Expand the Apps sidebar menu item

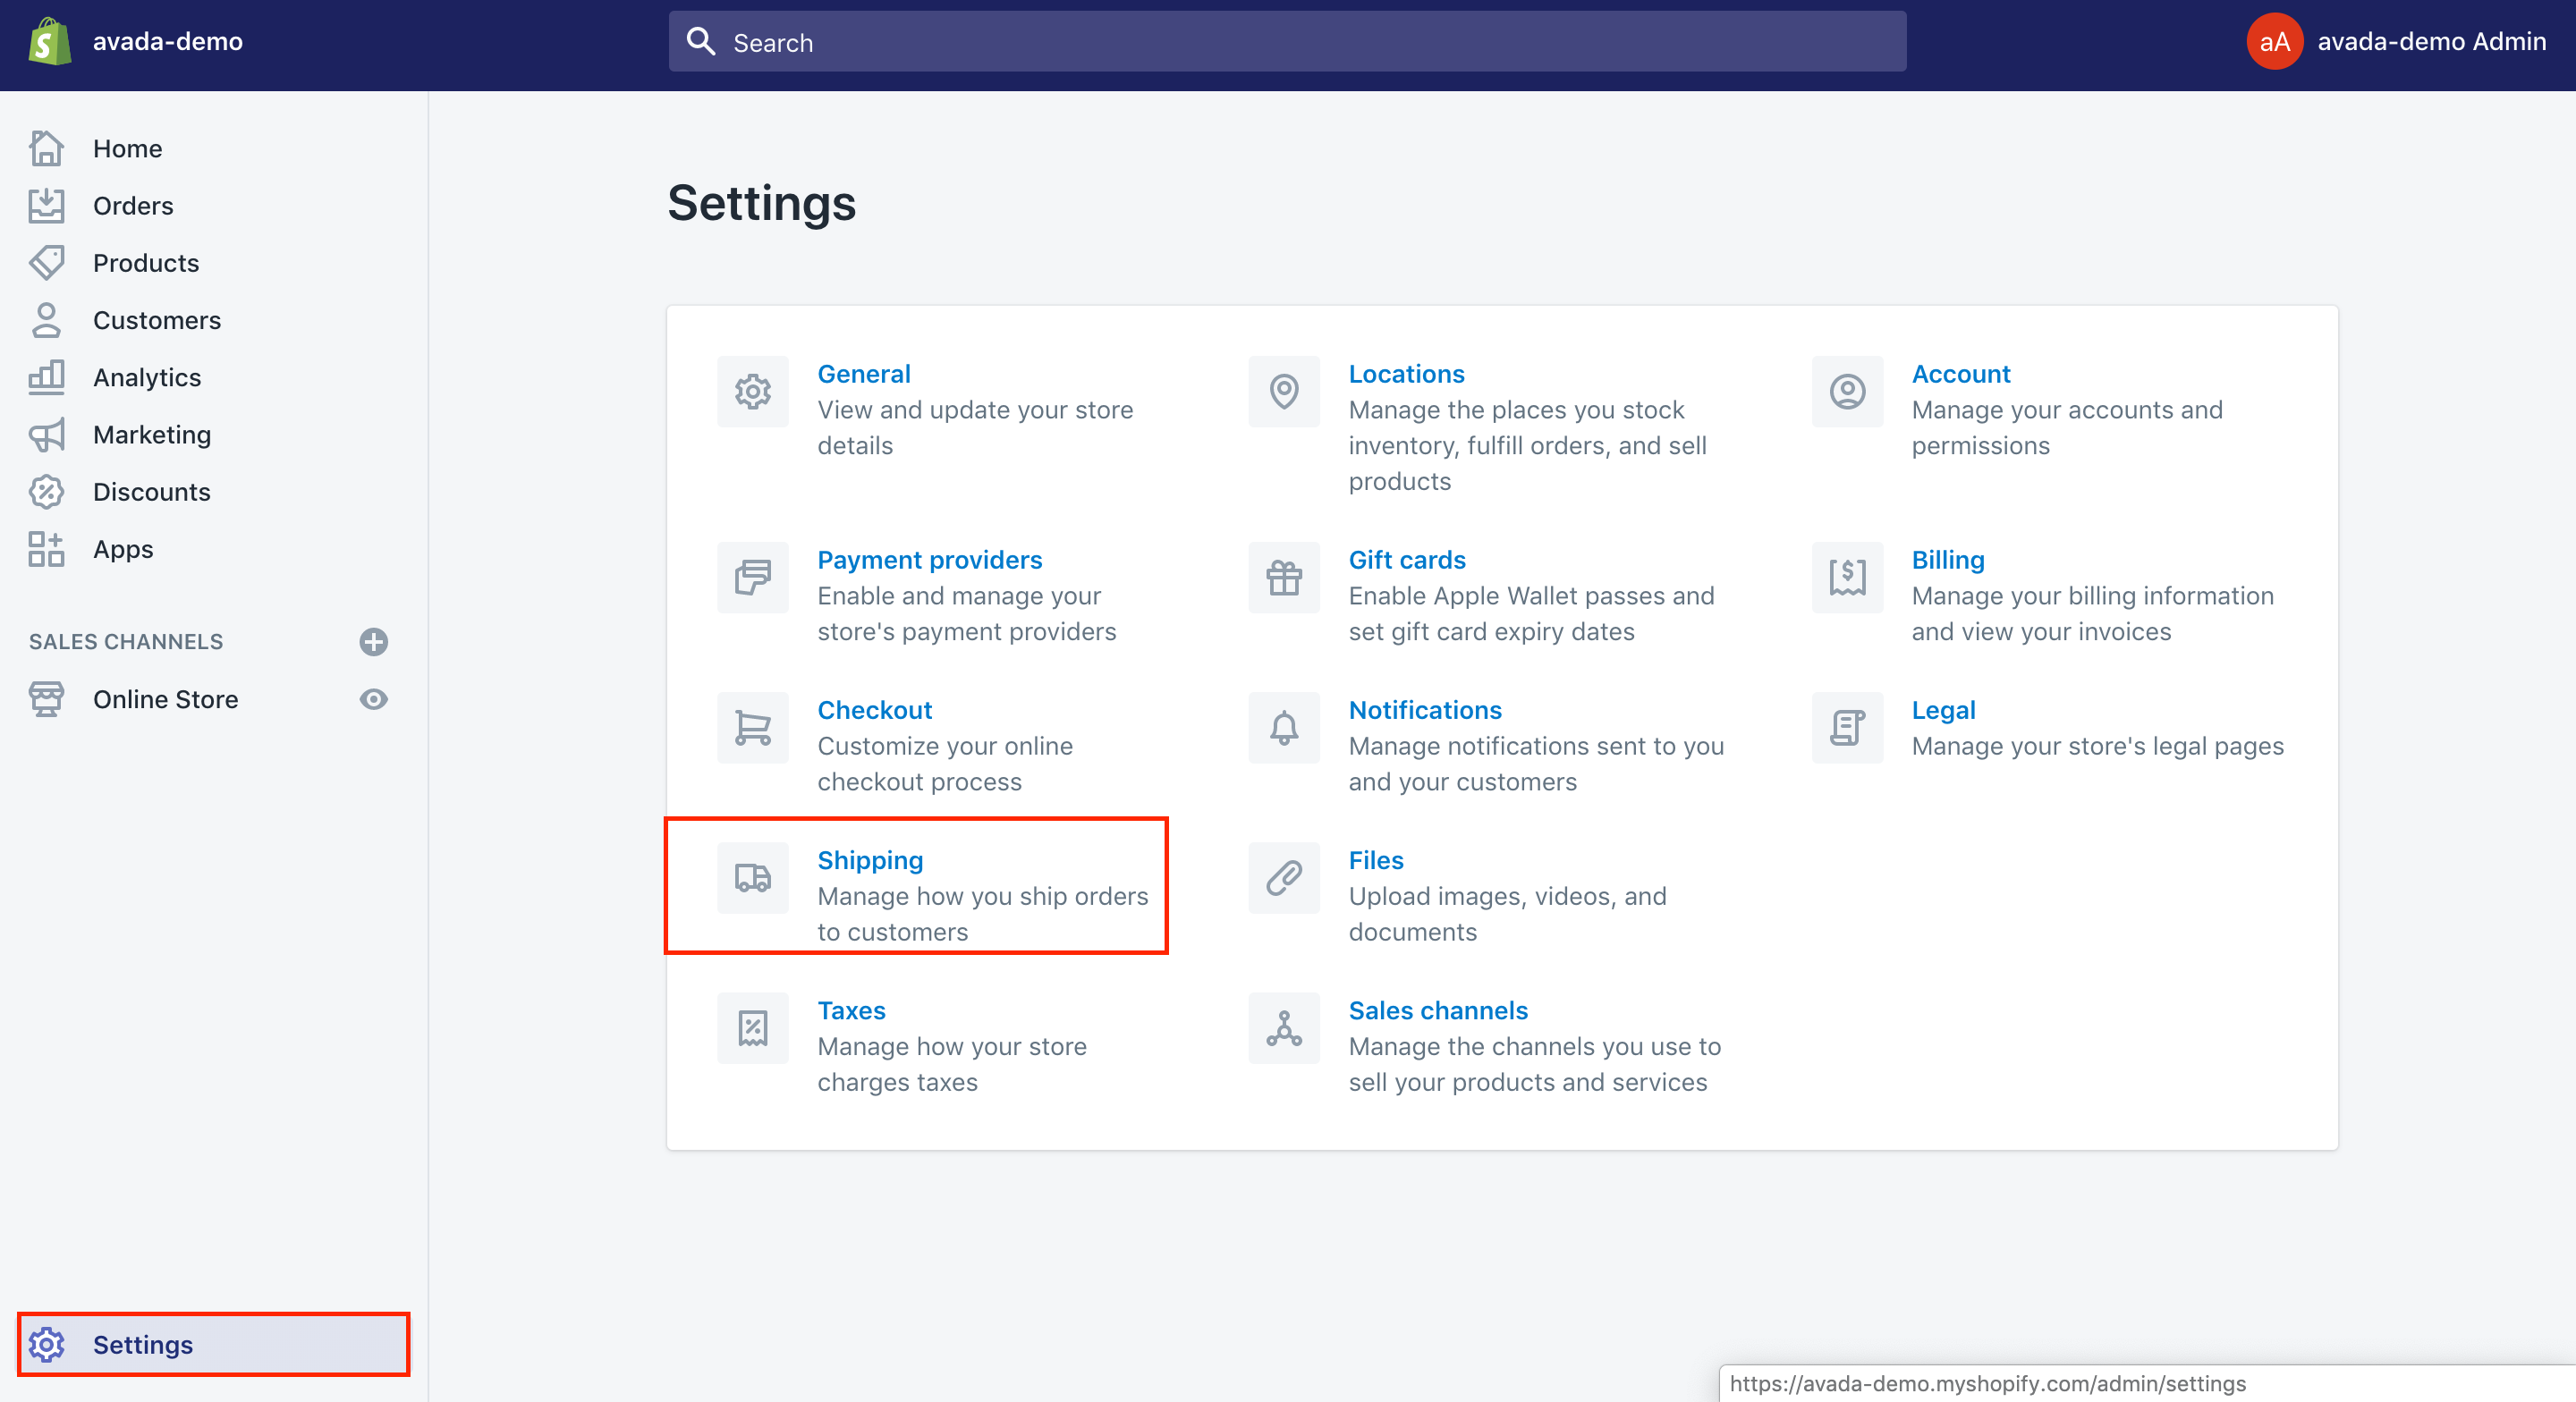coord(123,547)
